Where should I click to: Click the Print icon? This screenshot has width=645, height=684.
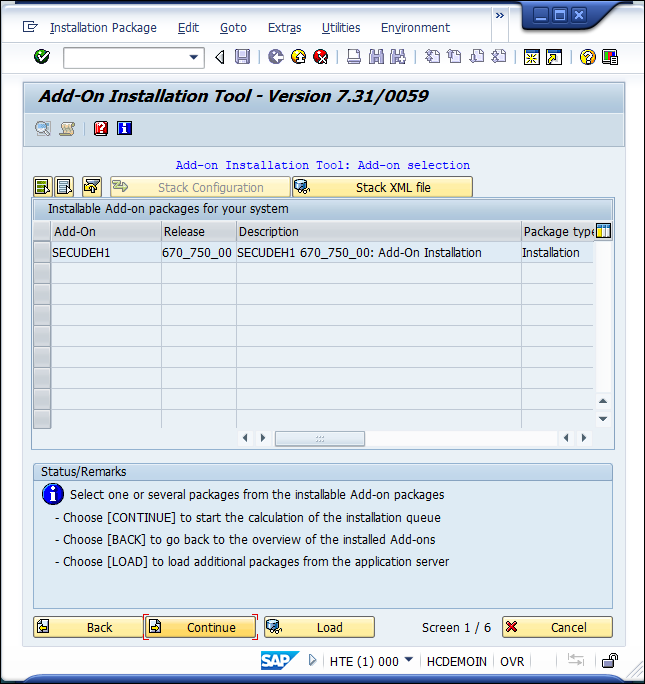354,57
